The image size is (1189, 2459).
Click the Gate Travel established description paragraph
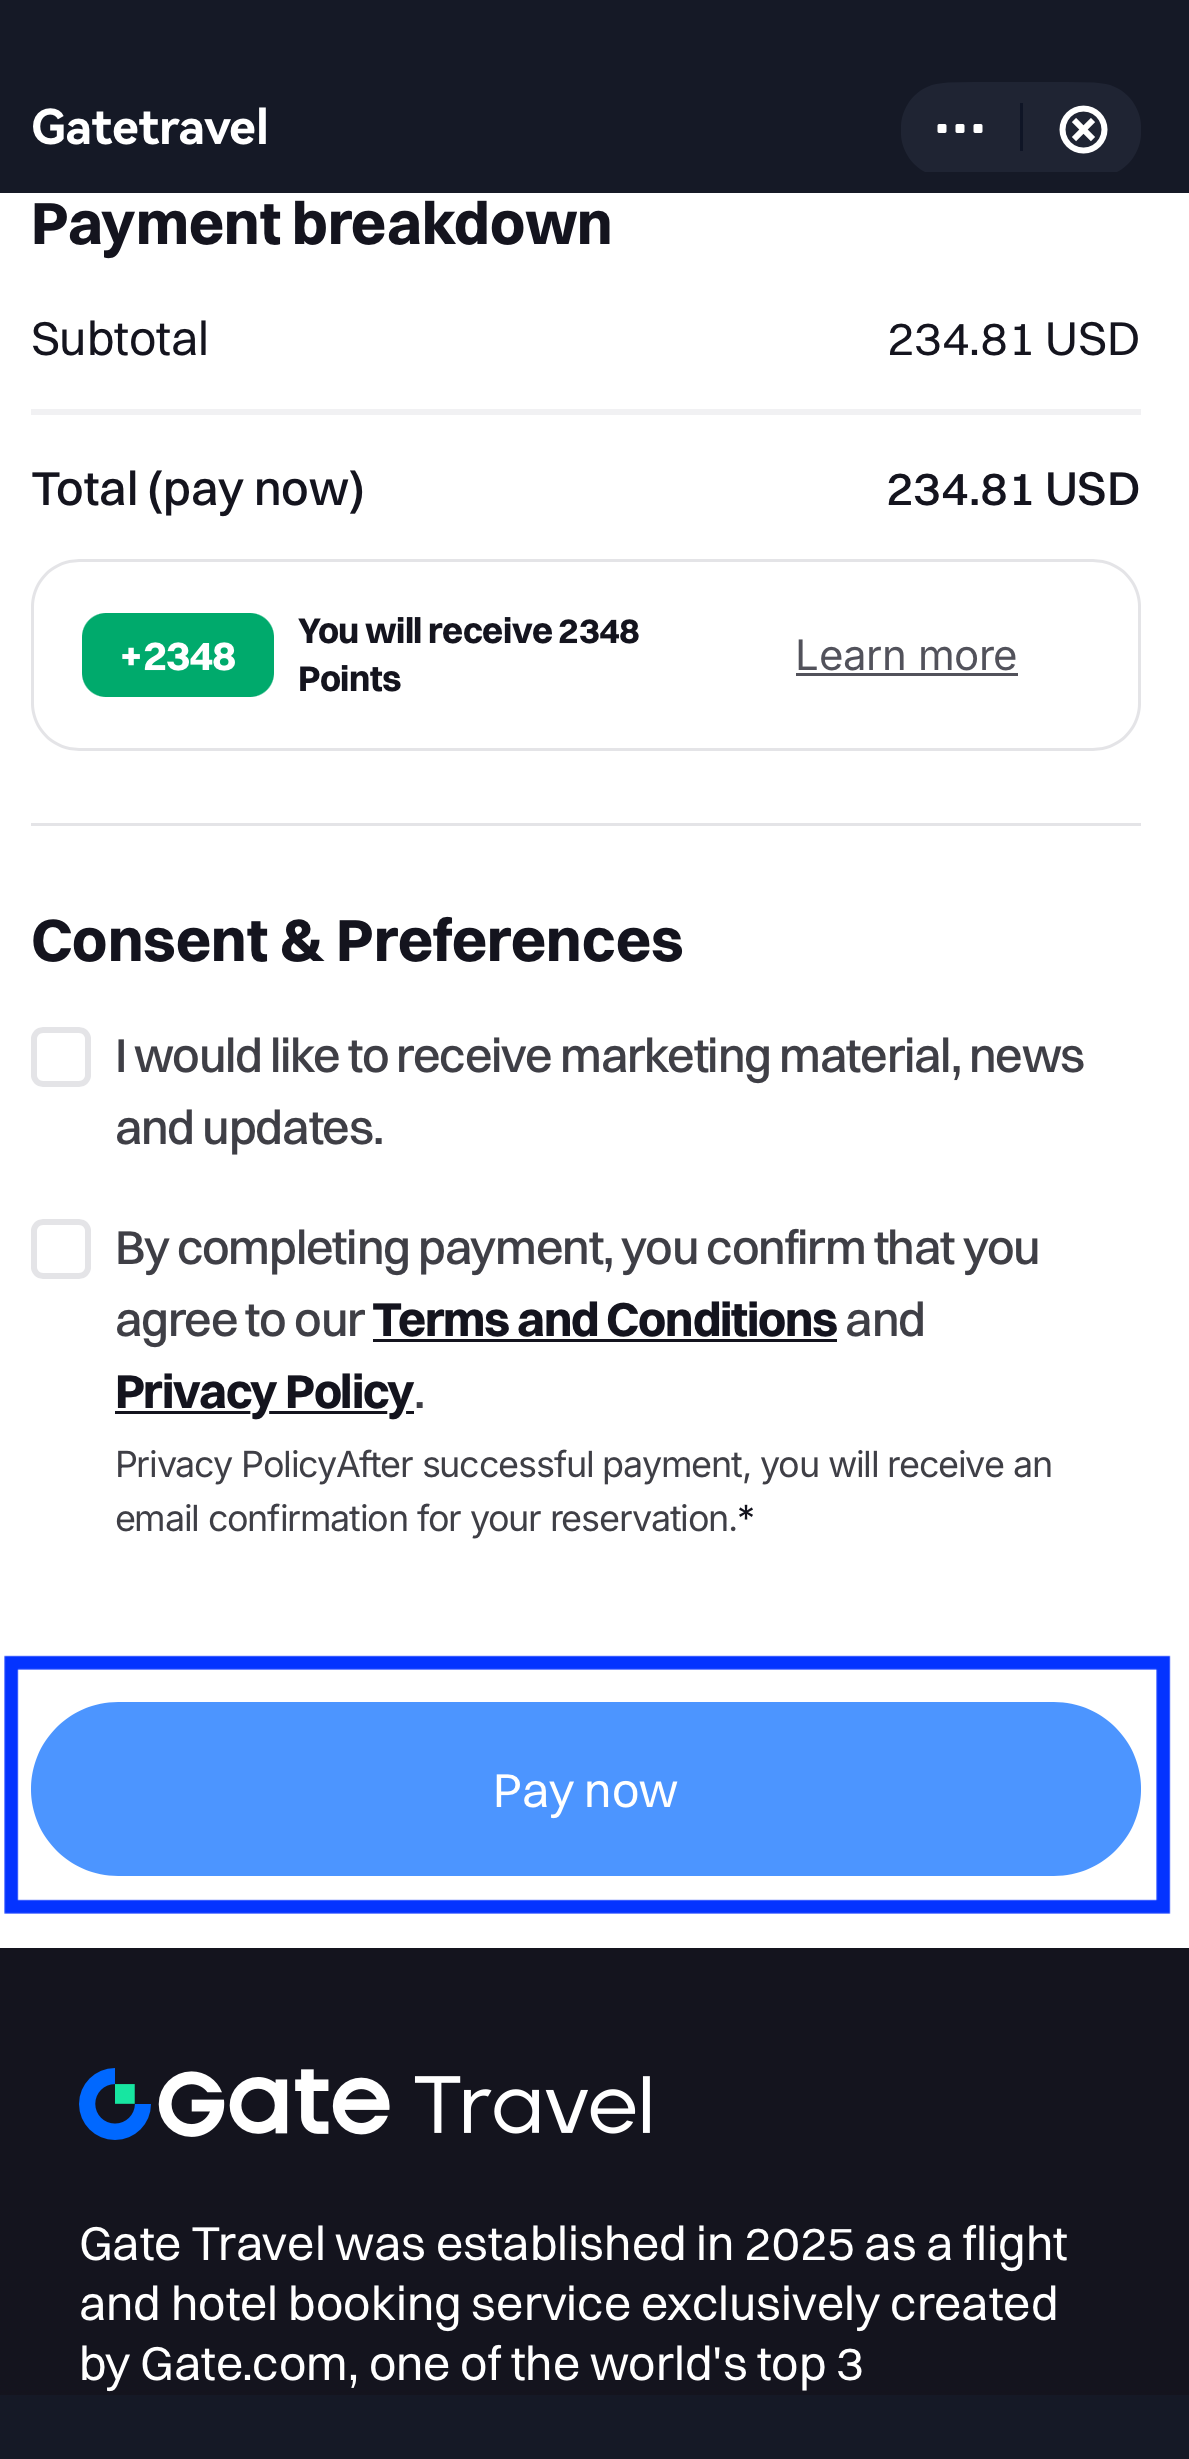(573, 2303)
